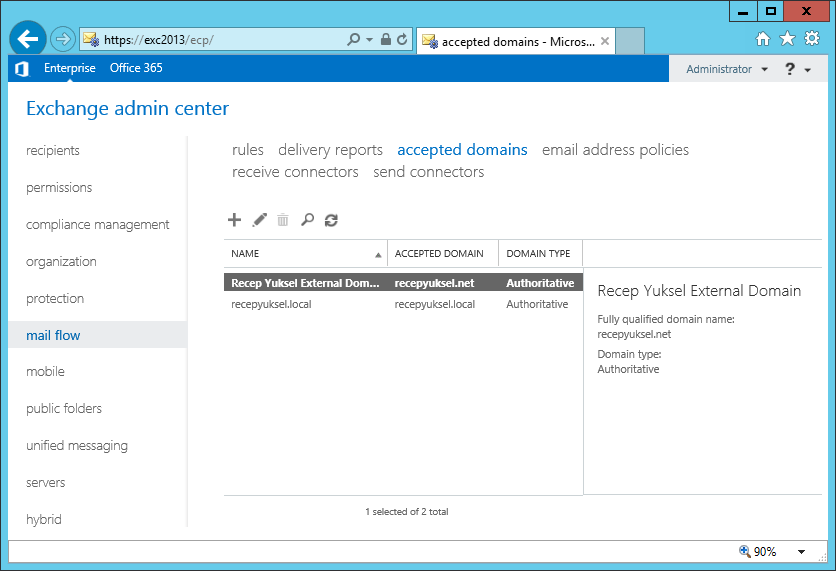Open the receive connectors tab
Screen dimensions: 836x571
click(295, 172)
